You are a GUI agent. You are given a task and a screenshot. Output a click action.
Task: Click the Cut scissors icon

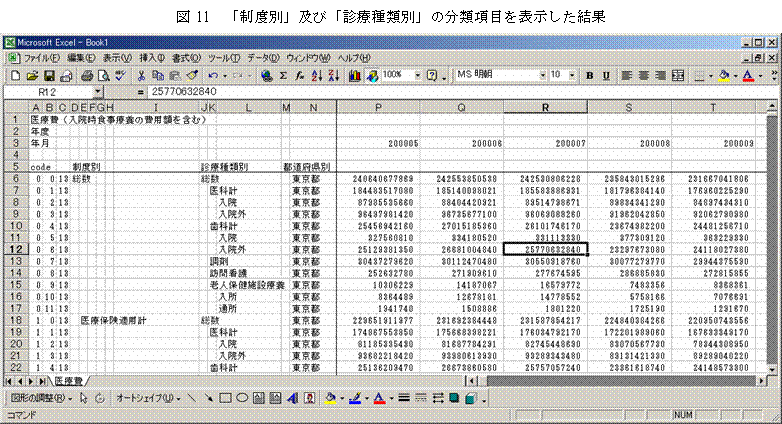click(x=143, y=75)
